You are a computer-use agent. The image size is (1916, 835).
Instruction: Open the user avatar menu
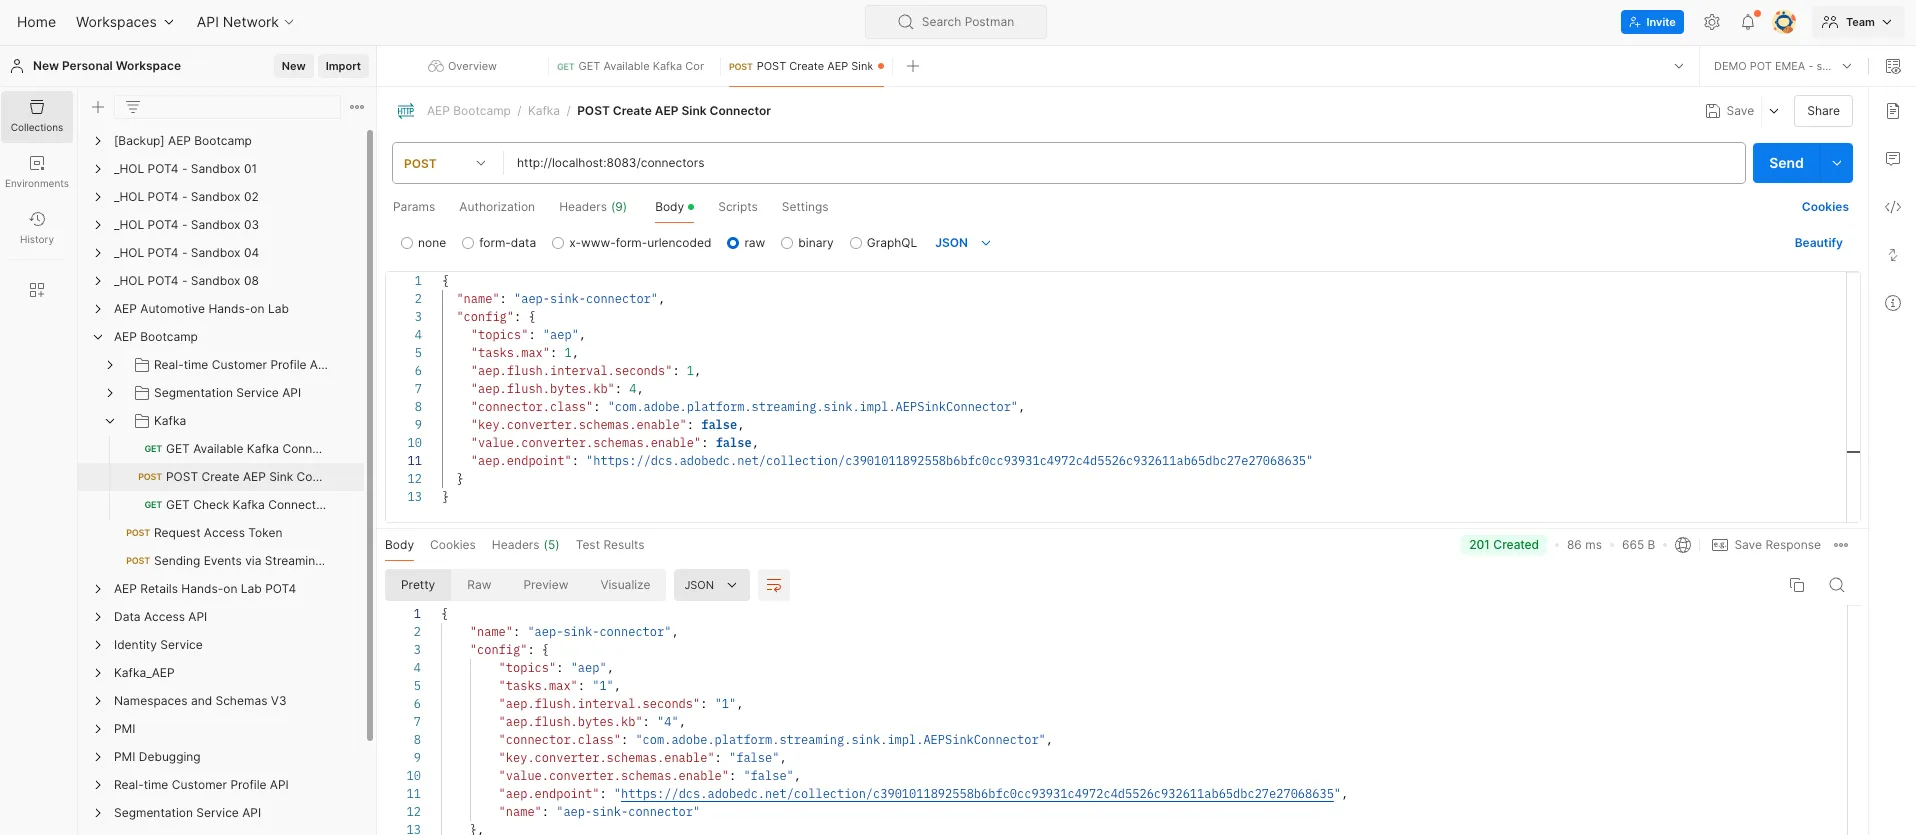tap(1784, 22)
